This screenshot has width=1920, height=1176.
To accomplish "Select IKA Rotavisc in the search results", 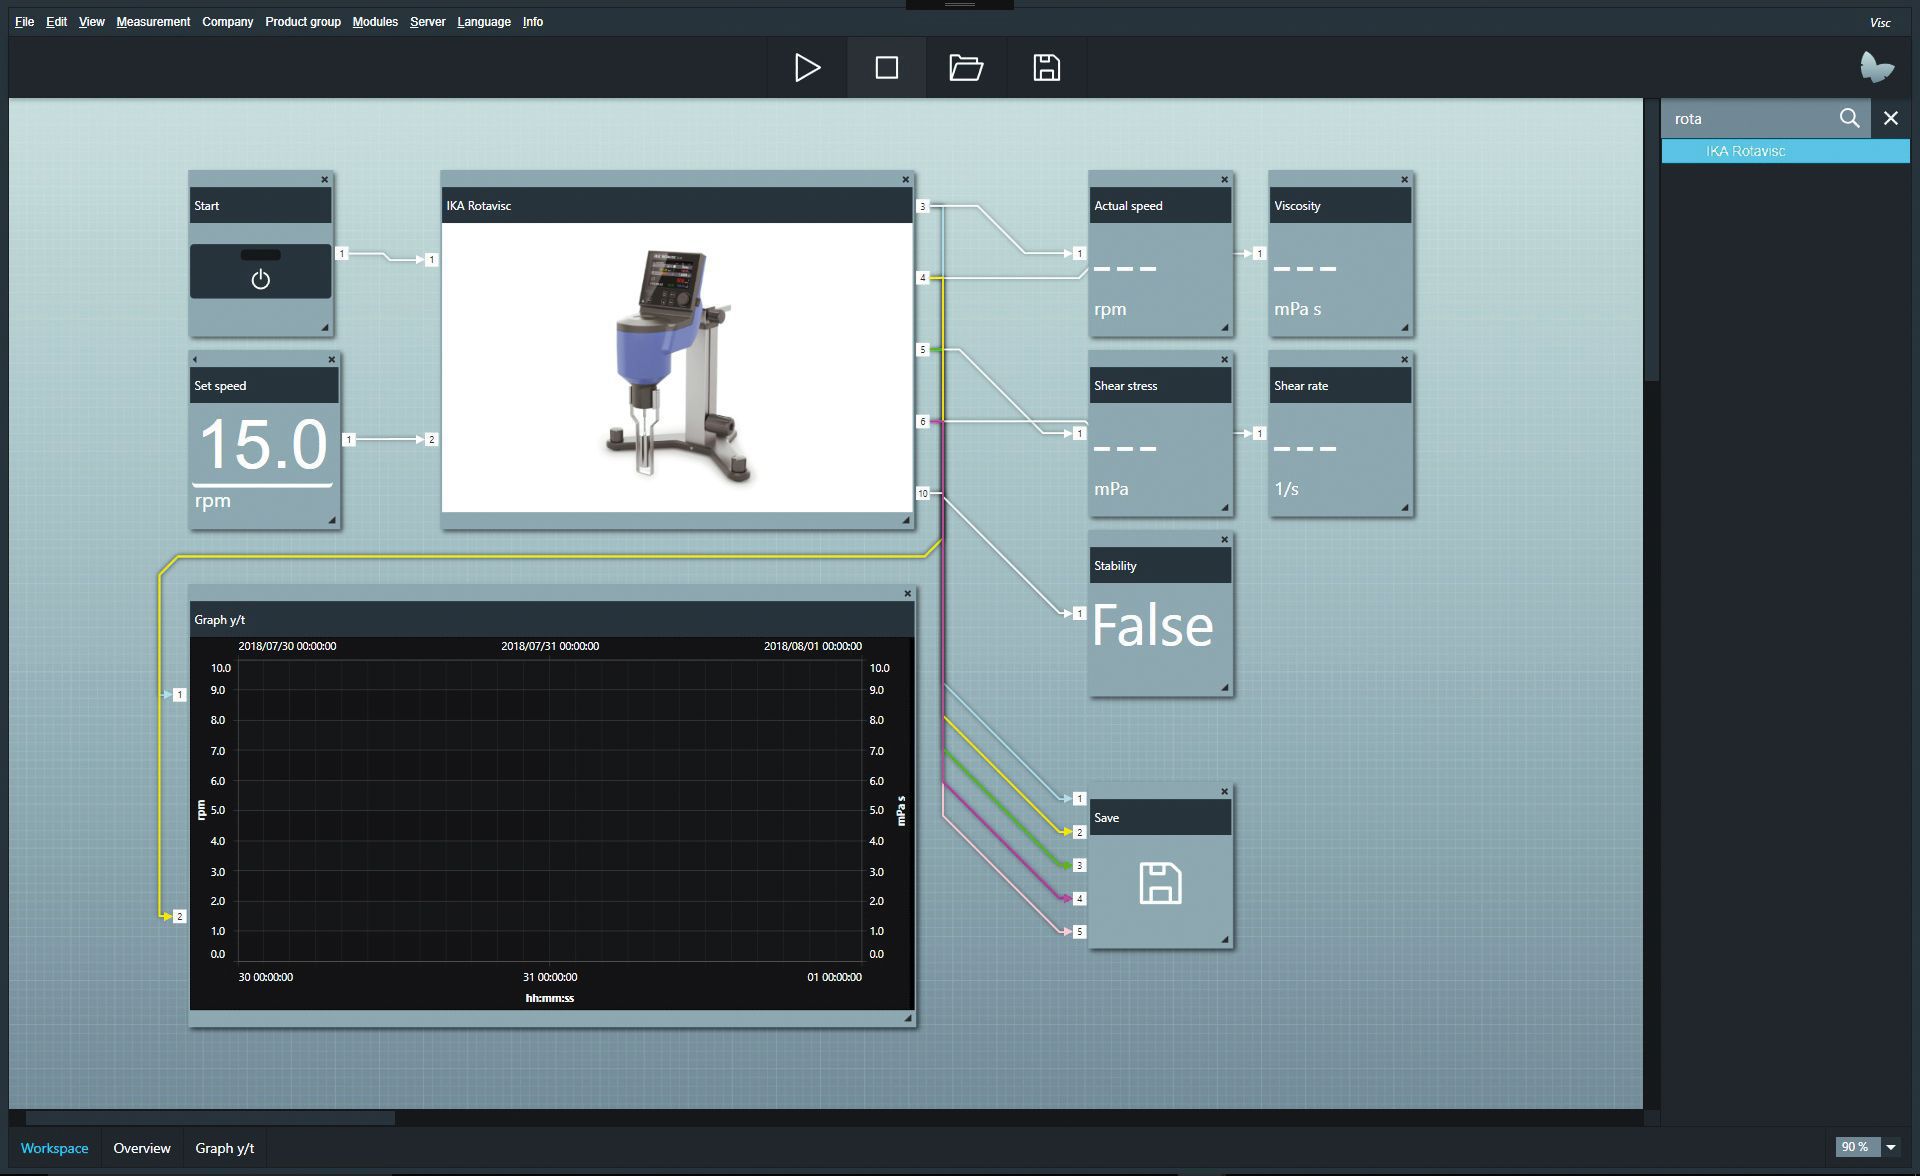I will click(x=1785, y=151).
